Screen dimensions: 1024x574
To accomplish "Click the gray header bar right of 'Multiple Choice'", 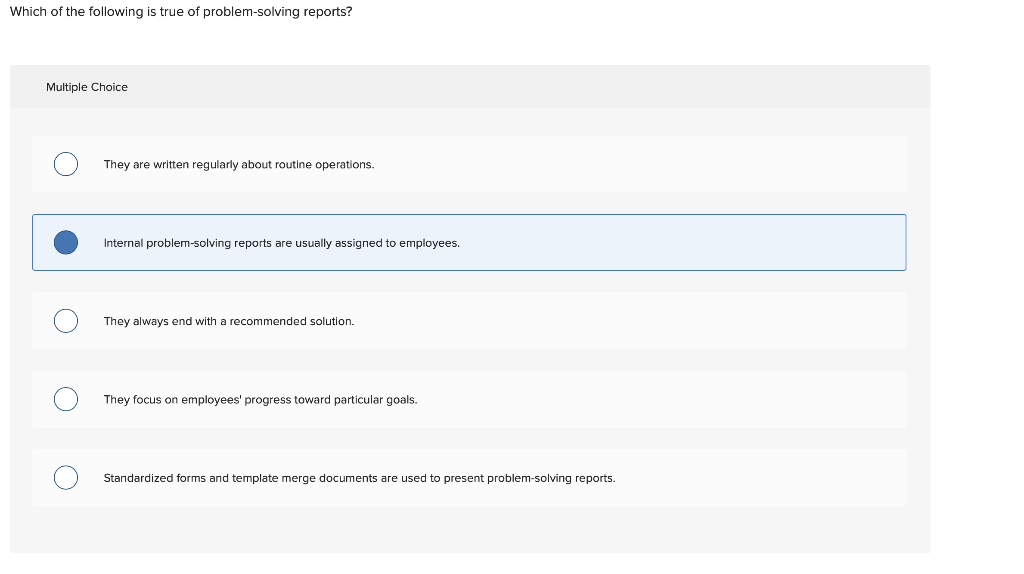I will [550, 87].
